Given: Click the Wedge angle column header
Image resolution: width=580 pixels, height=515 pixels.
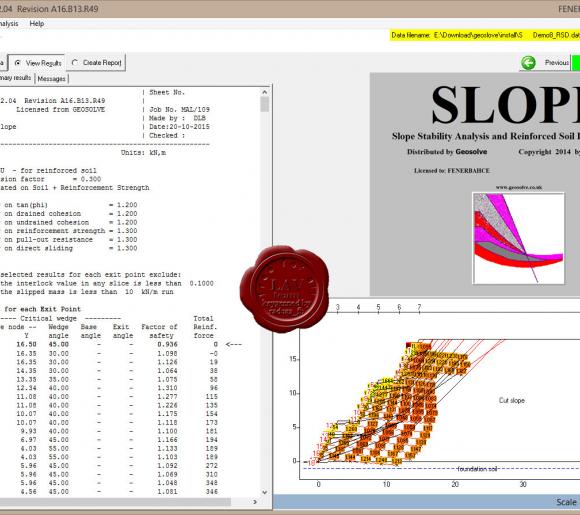Looking at the screenshot, I should click(x=58, y=331).
